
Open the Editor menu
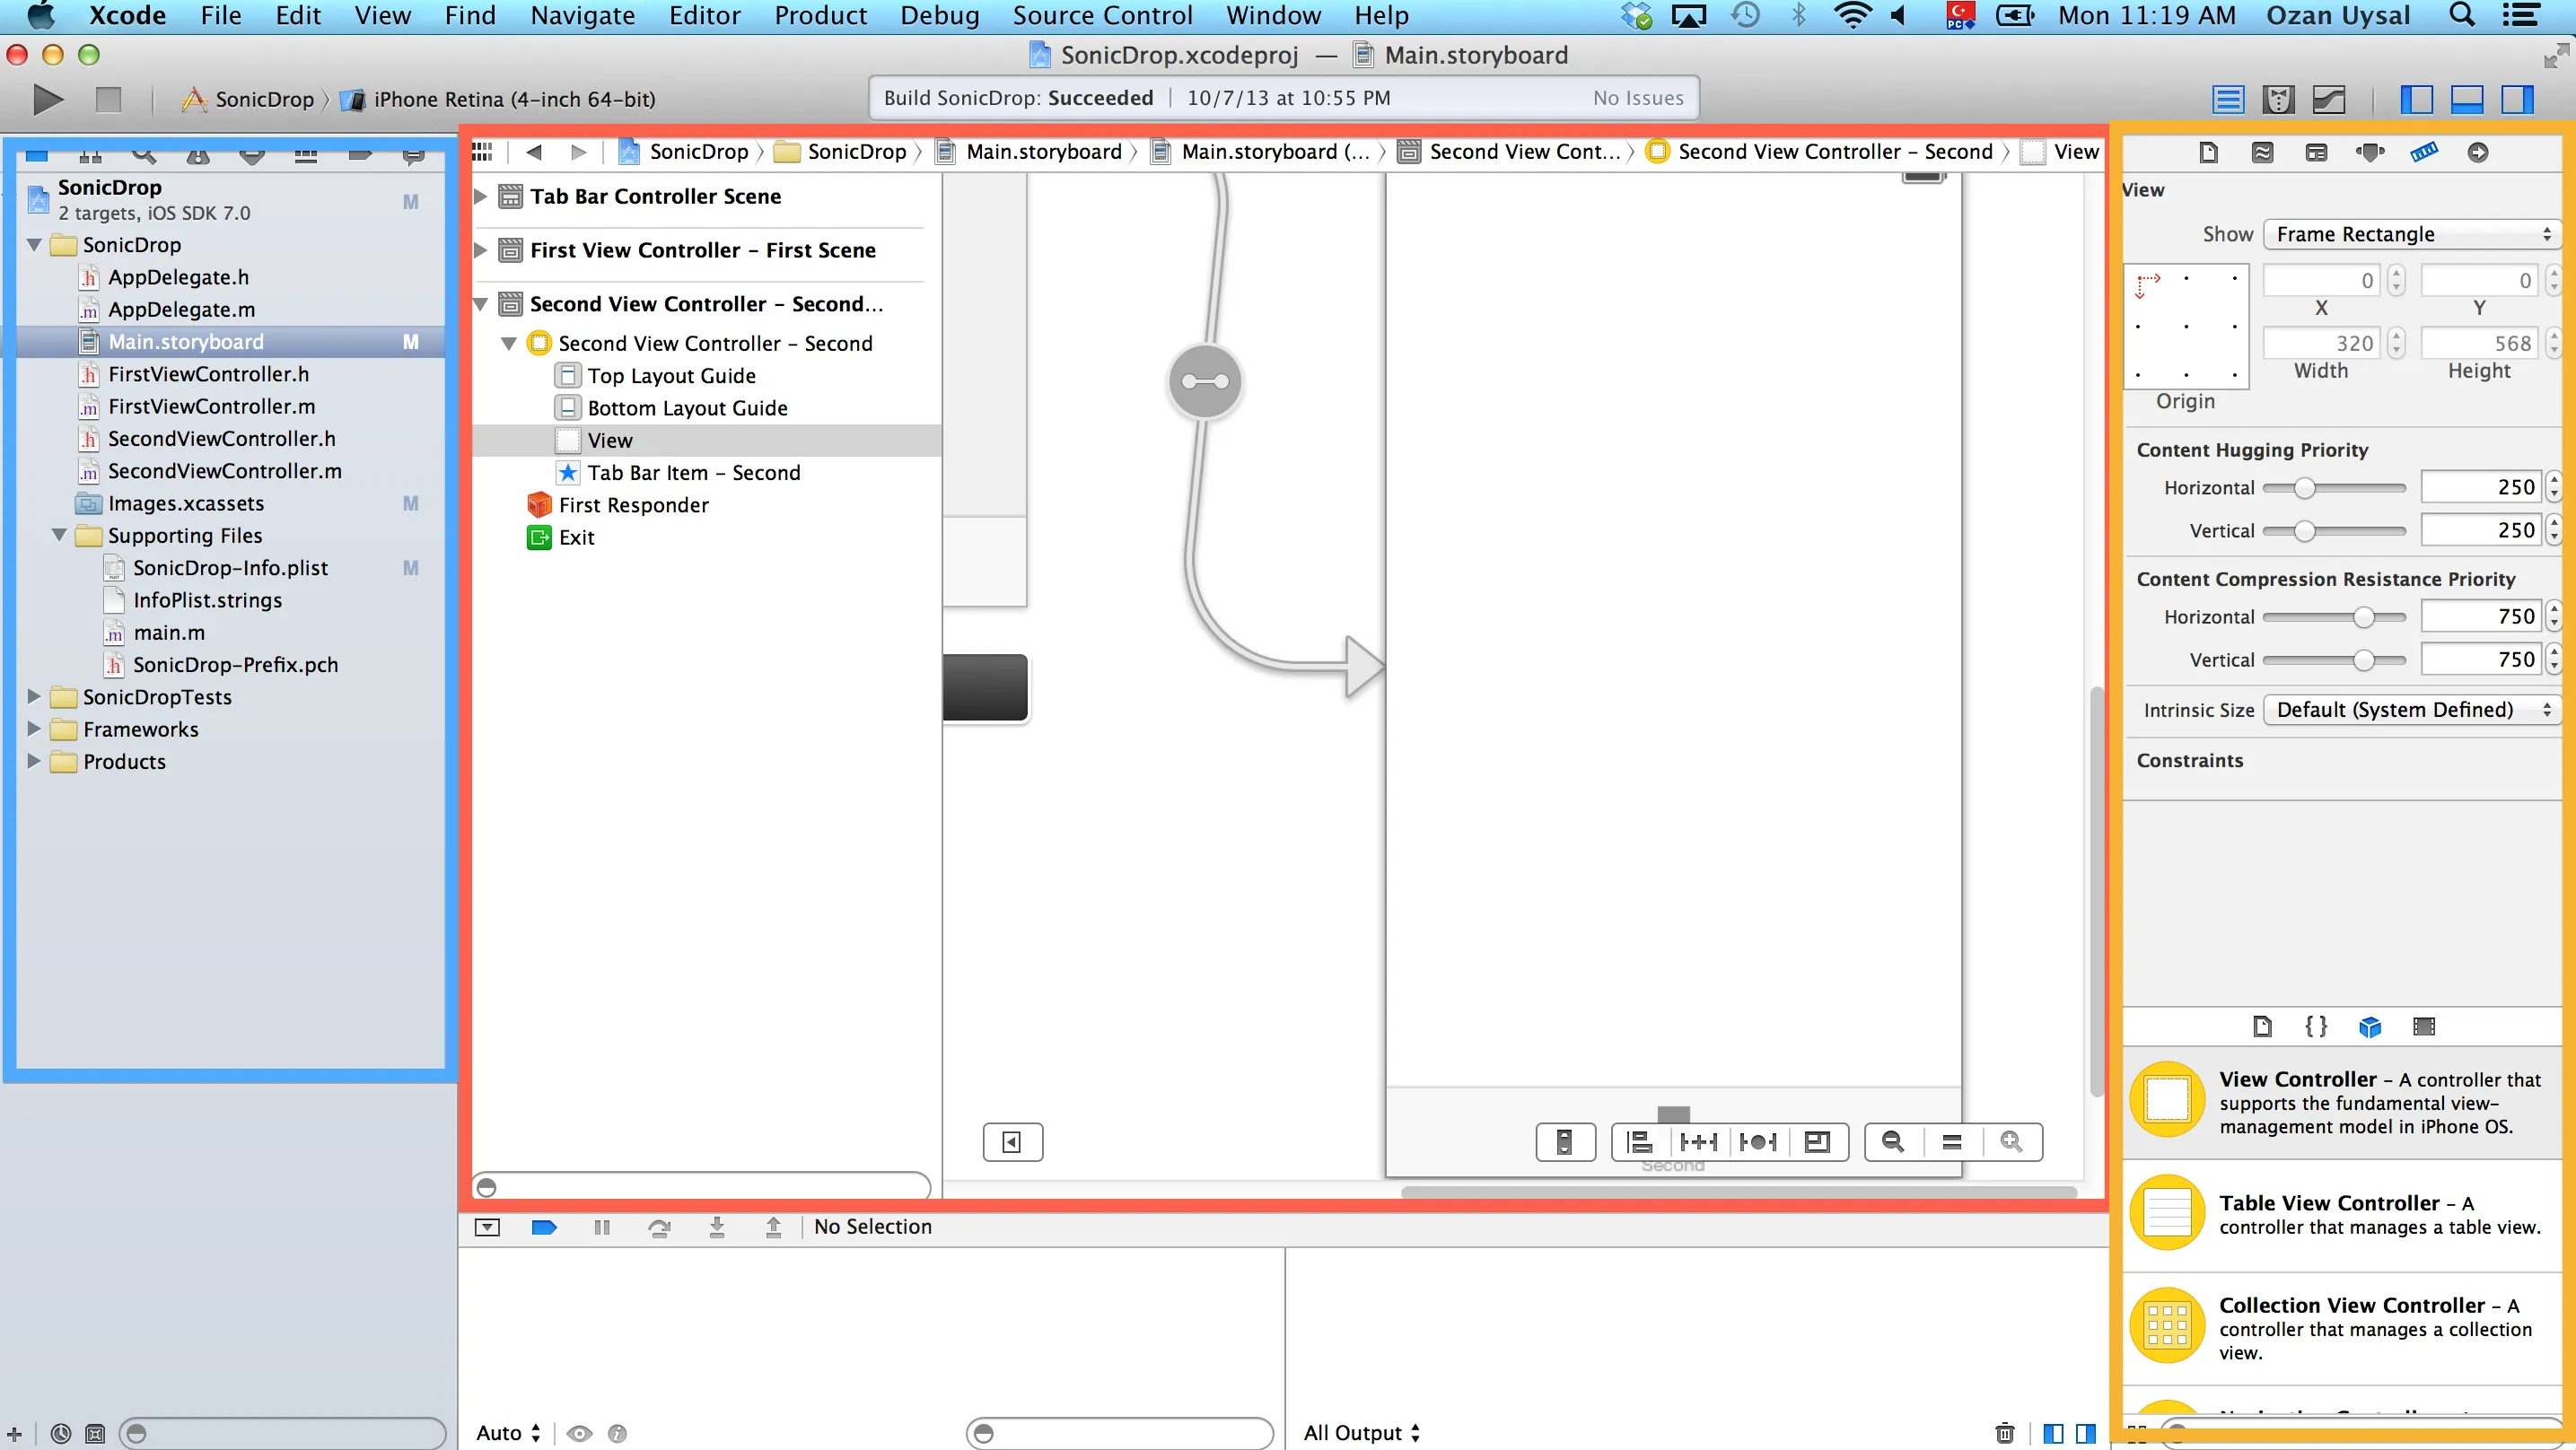tap(704, 16)
